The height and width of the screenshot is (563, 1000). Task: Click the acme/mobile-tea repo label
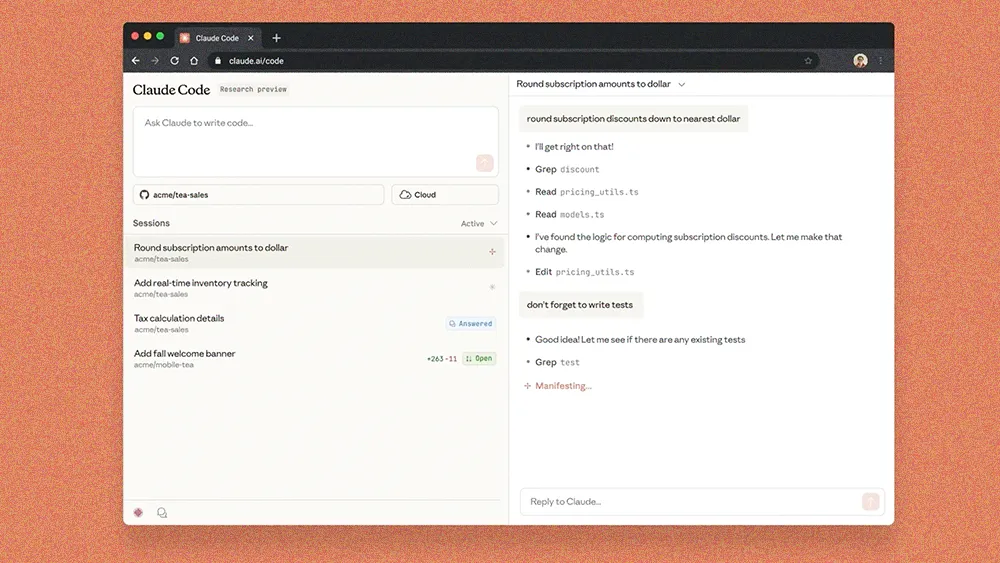point(164,365)
